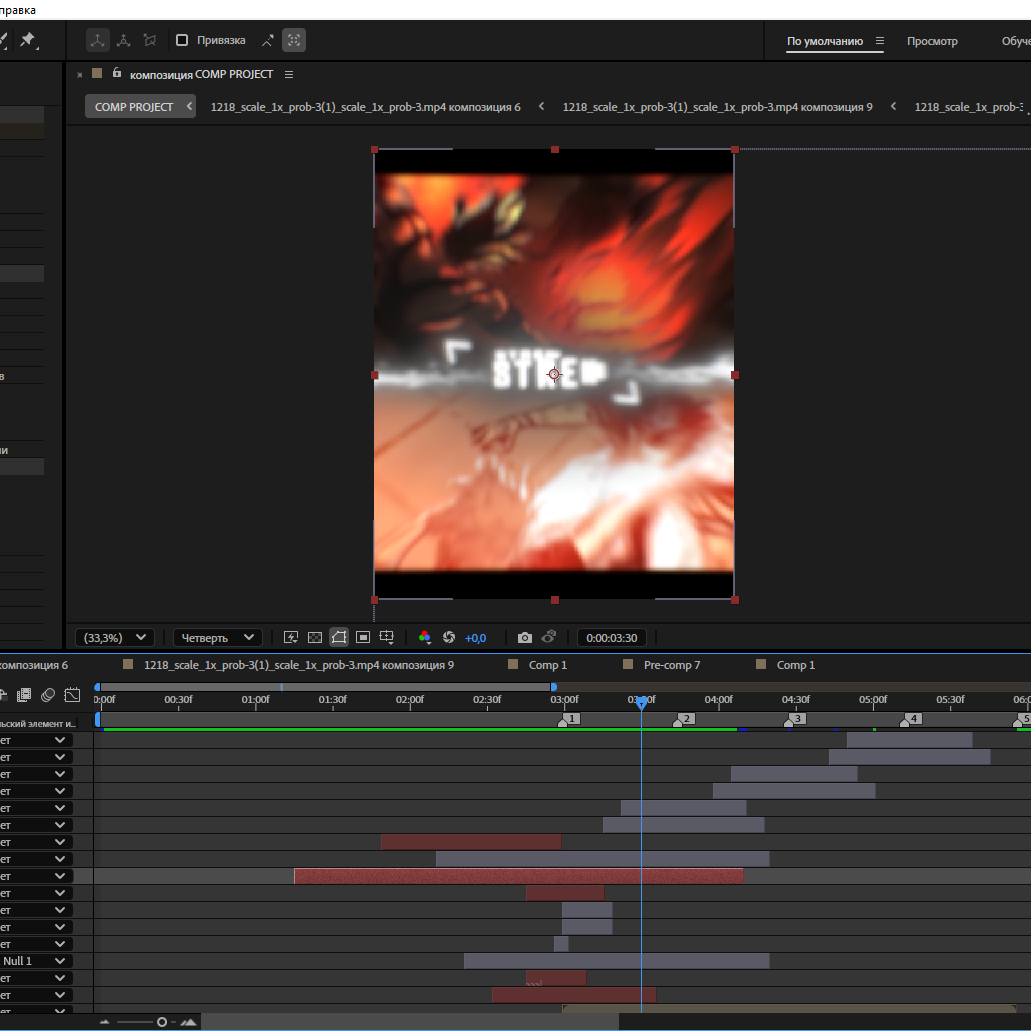Click timeline marker number 2
This screenshot has width=1031, height=1031.
point(684,719)
